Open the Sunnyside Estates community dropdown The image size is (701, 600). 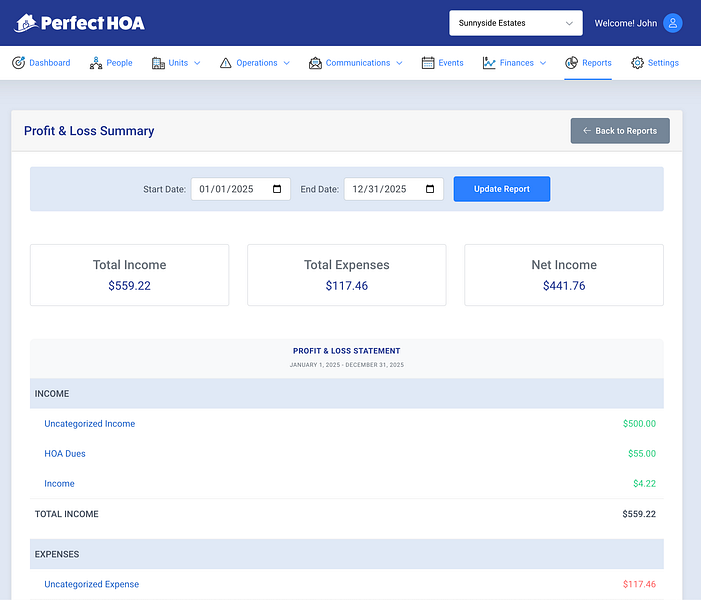tap(516, 23)
